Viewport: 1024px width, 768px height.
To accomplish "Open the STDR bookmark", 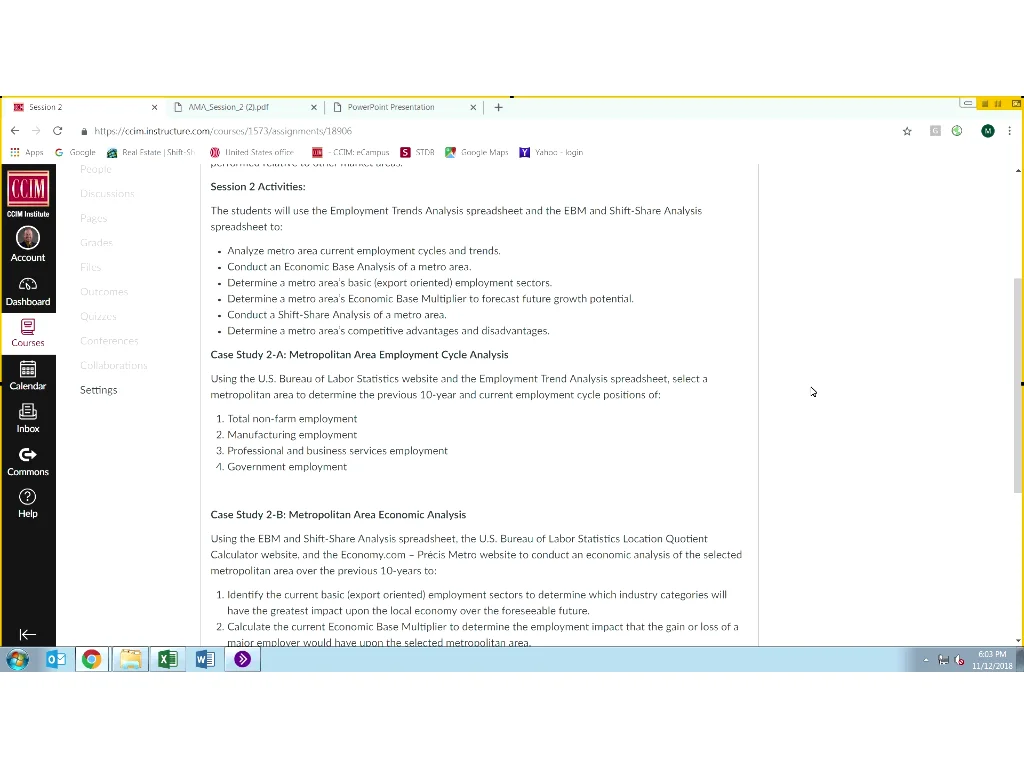I will click(x=418, y=152).
